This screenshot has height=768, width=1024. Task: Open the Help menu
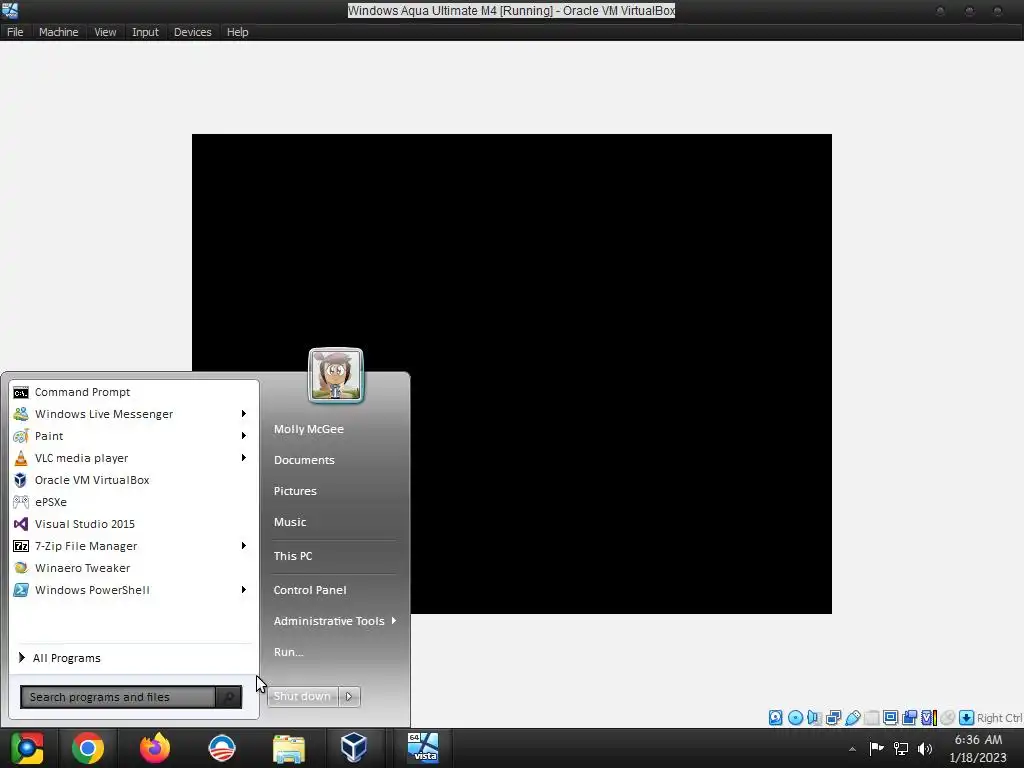(x=237, y=32)
